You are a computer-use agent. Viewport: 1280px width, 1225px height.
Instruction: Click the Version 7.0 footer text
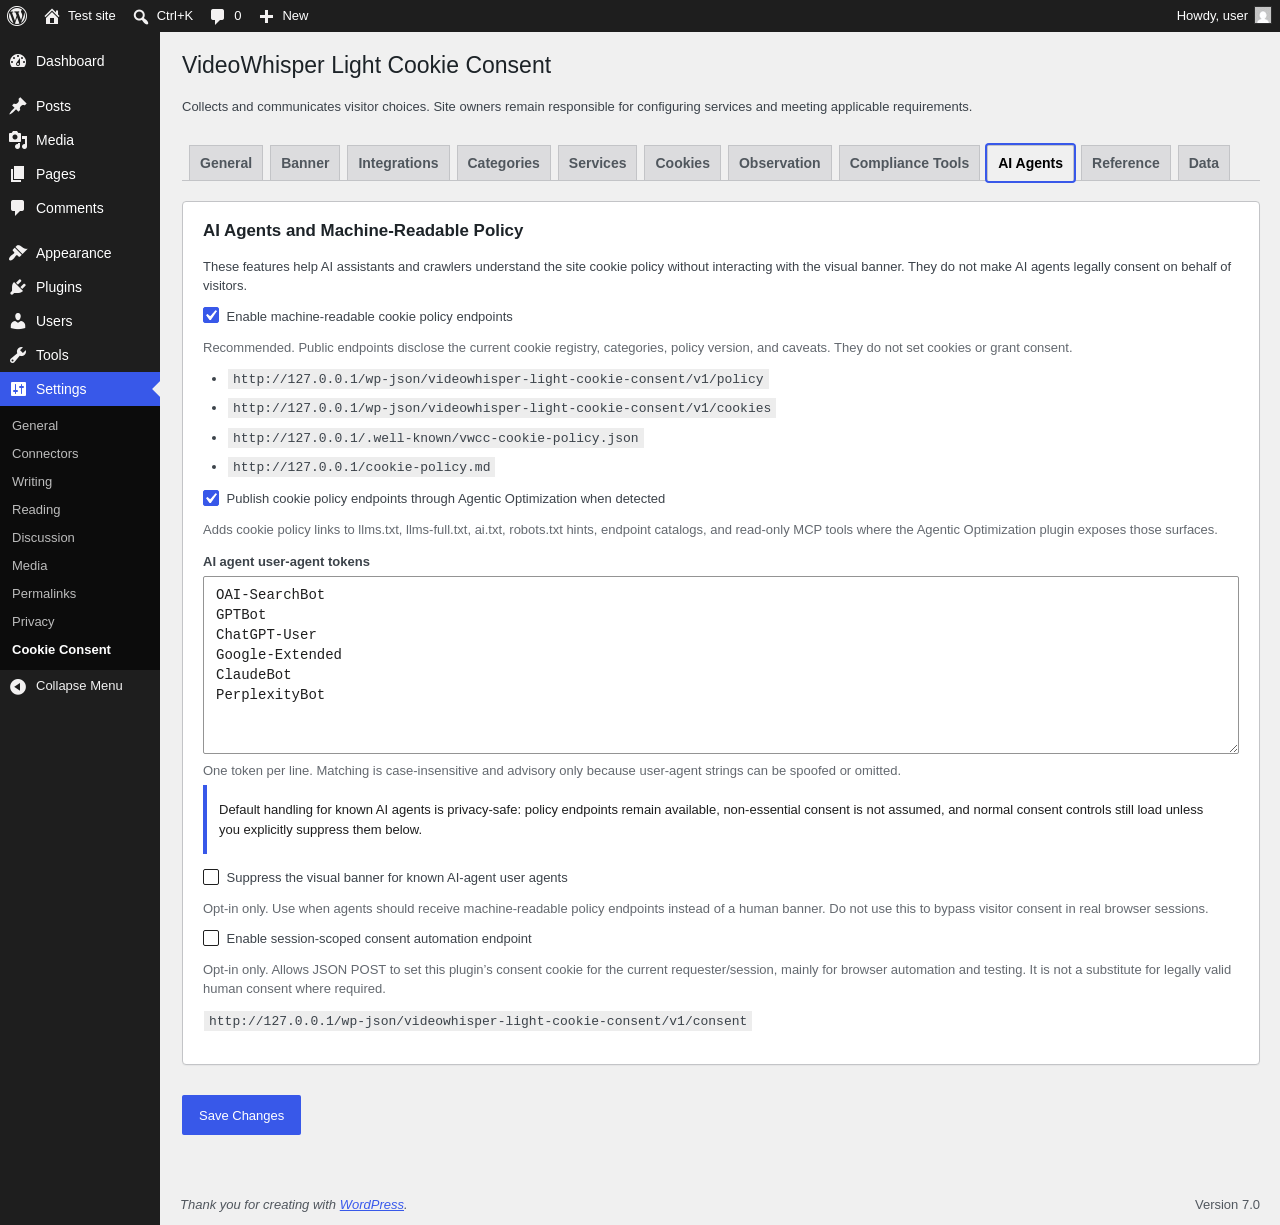(x=1227, y=1205)
